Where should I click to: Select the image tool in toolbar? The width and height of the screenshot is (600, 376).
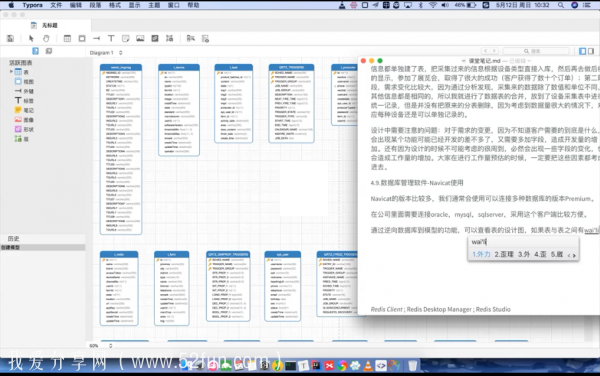pos(140,38)
